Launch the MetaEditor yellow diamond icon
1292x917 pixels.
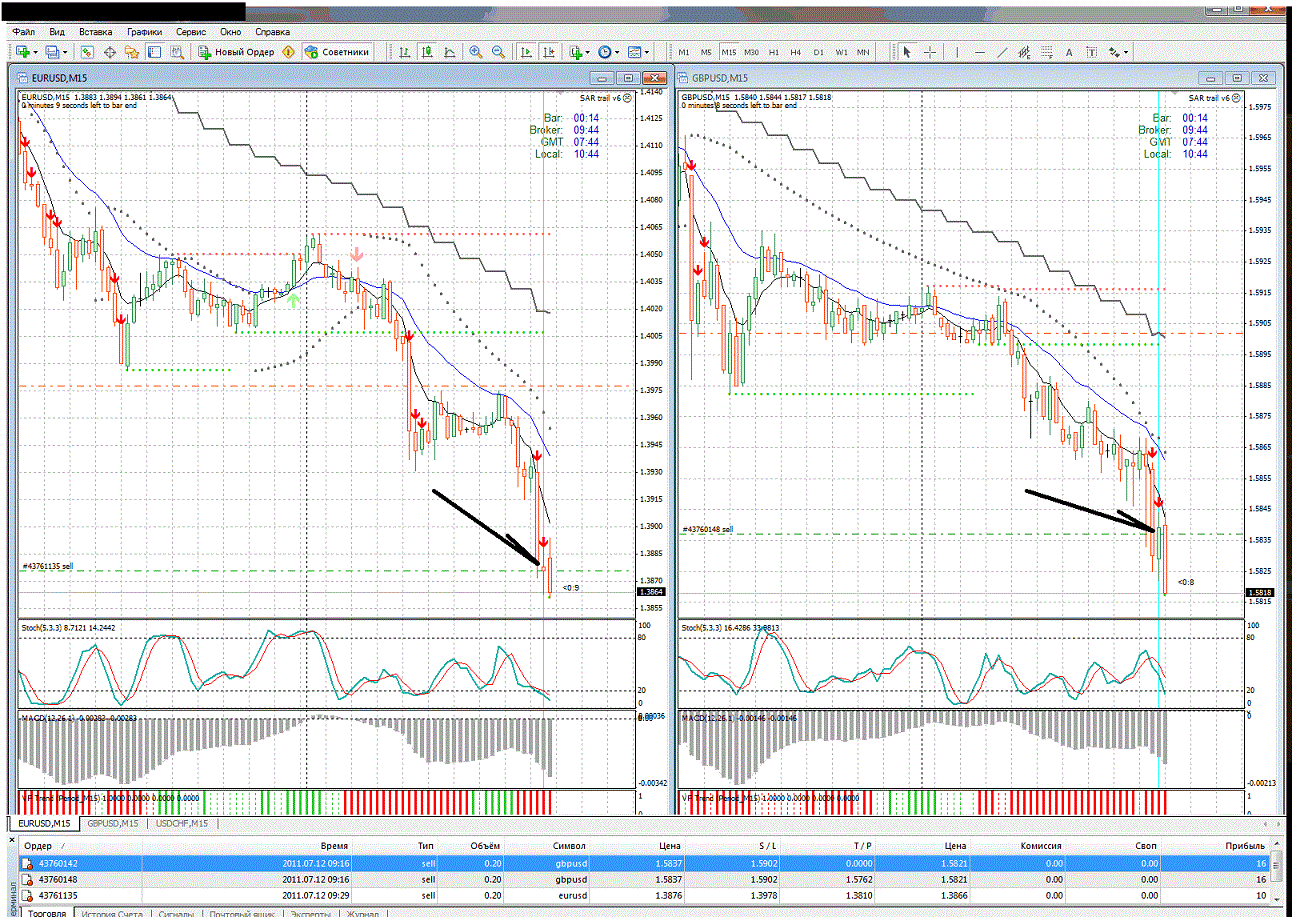pos(289,52)
